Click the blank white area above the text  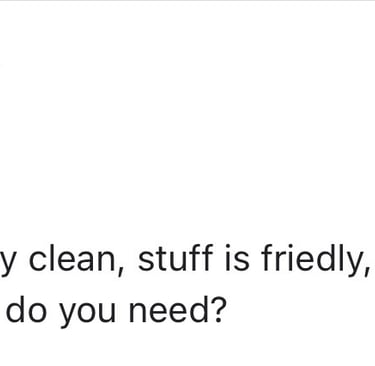187,117
